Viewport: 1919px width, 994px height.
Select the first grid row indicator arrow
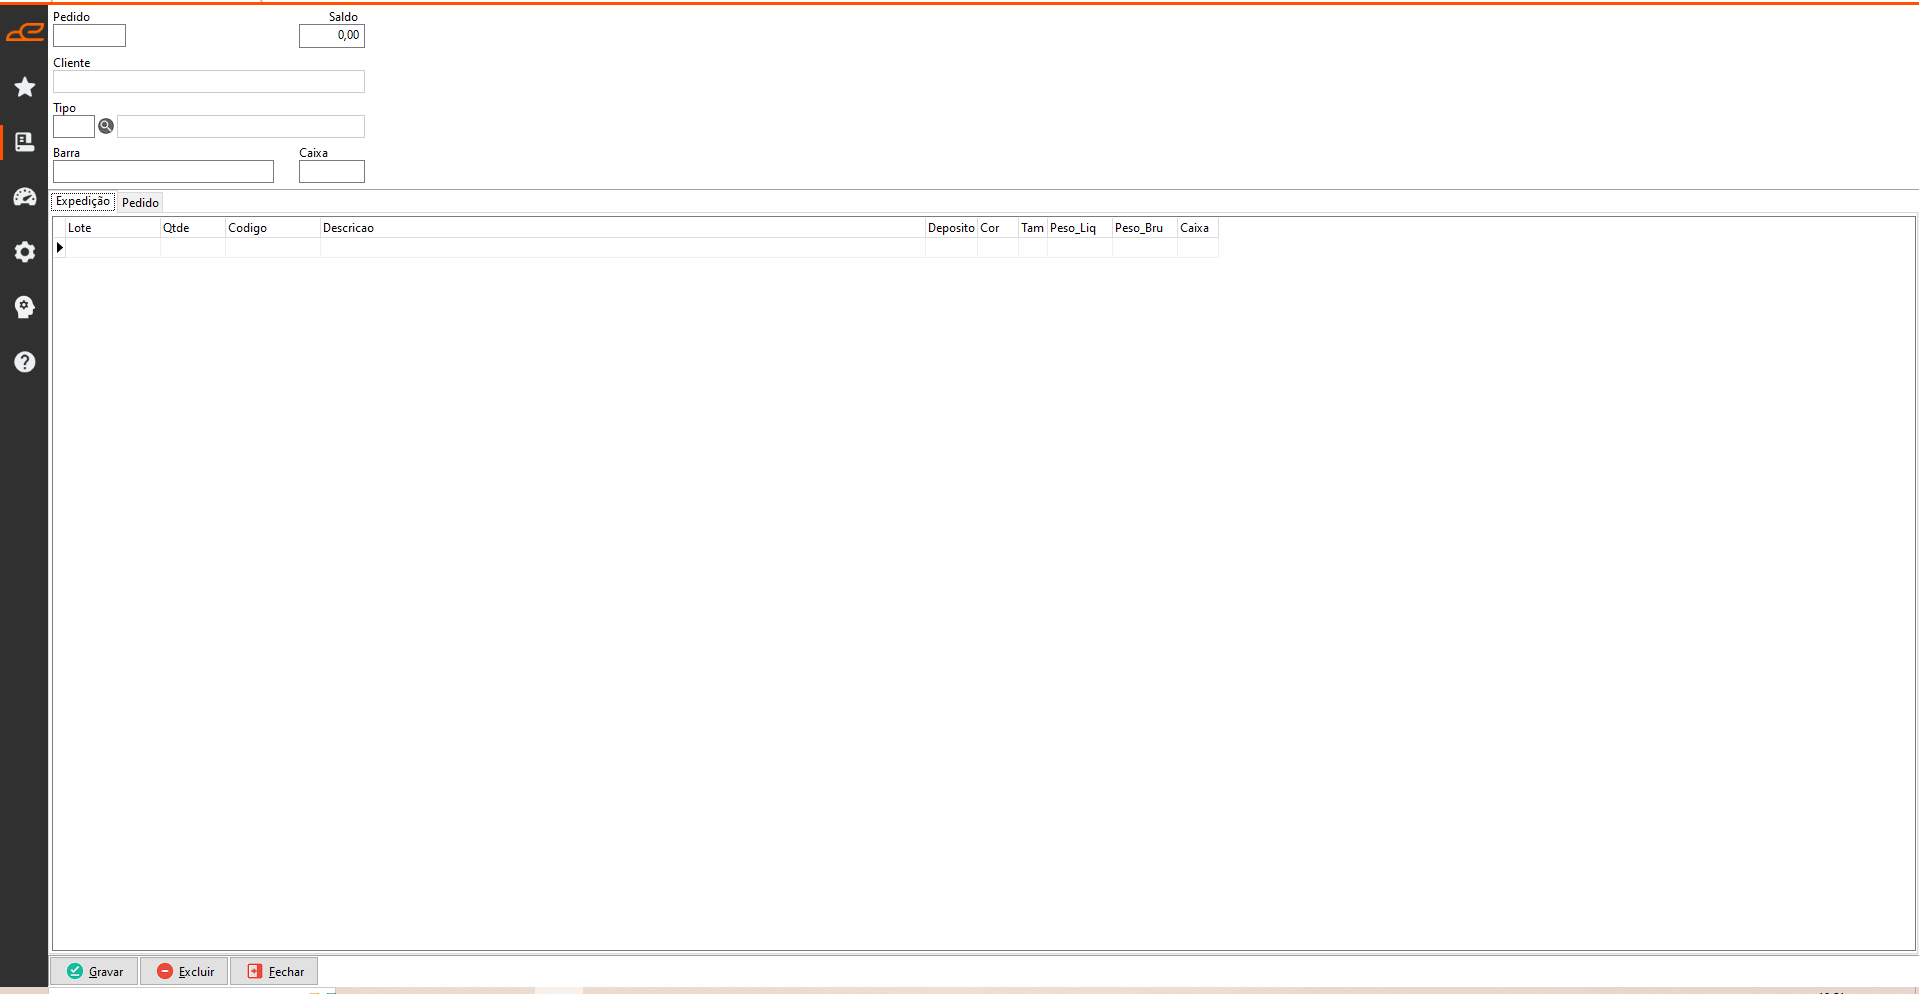tap(60, 248)
